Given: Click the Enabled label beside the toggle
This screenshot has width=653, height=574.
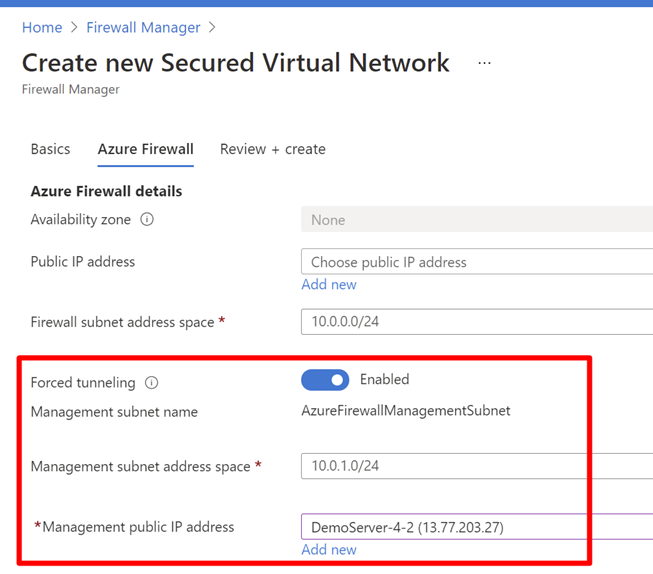Looking at the screenshot, I should tap(384, 380).
